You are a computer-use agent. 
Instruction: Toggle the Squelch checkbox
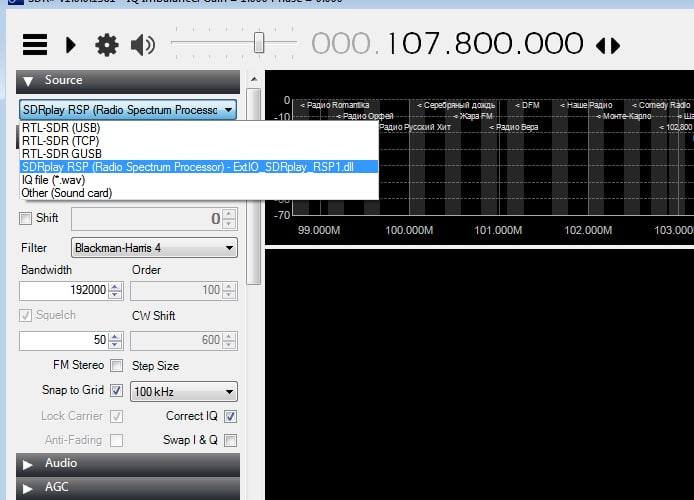pos(26,315)
